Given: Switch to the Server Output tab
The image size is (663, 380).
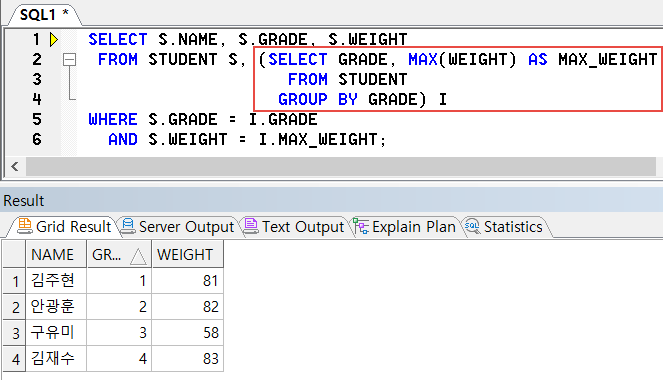Looking at the screenshot, I should (177, 227).
